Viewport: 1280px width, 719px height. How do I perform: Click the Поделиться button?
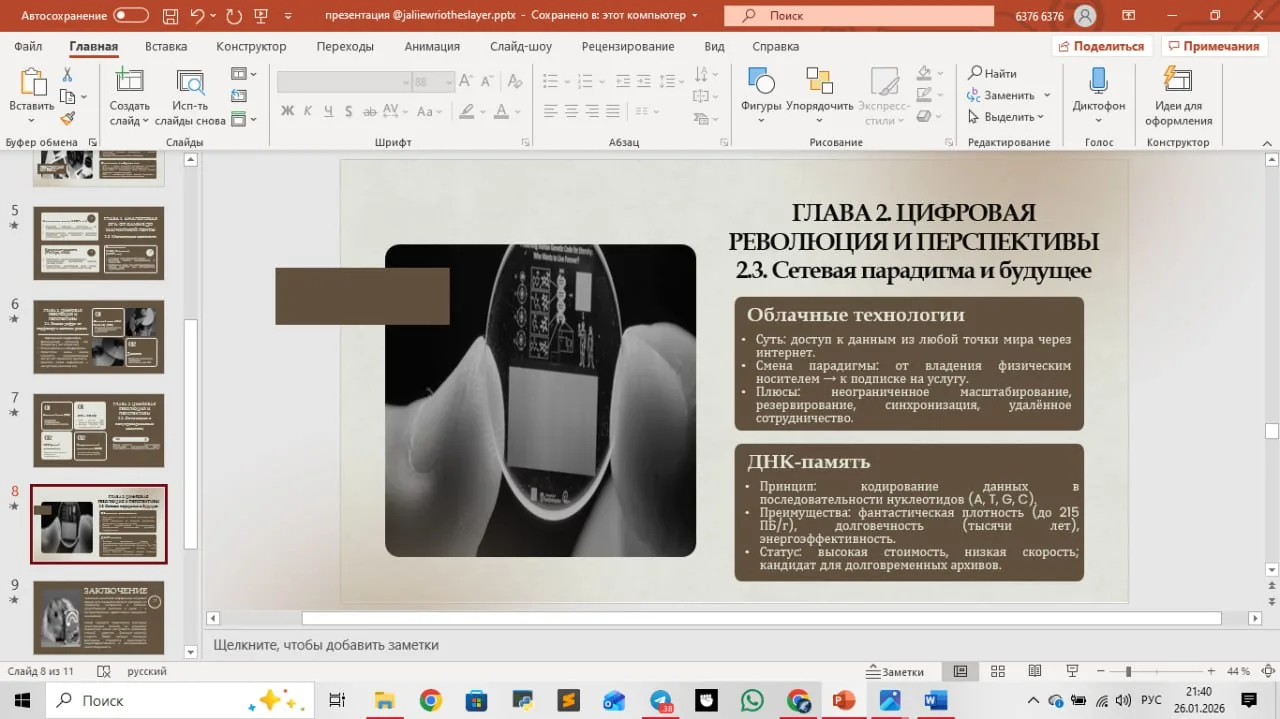[x=1101, y=46]
